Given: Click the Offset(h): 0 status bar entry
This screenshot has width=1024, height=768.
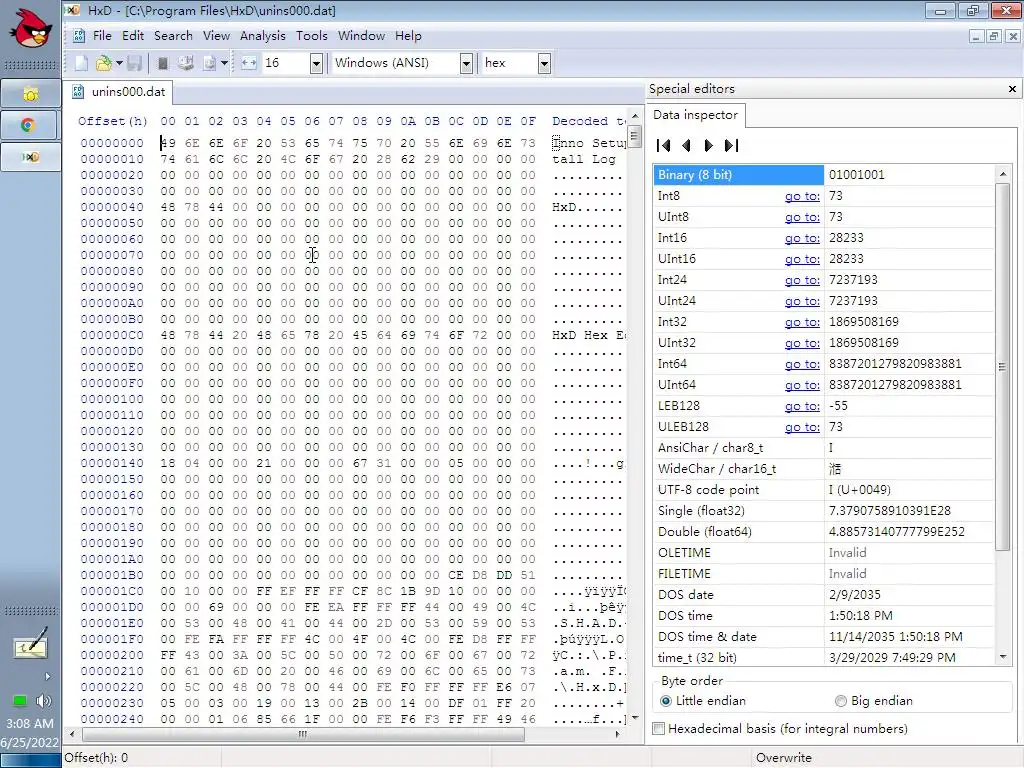Looking at the screenshot, I should click(96, 758).
